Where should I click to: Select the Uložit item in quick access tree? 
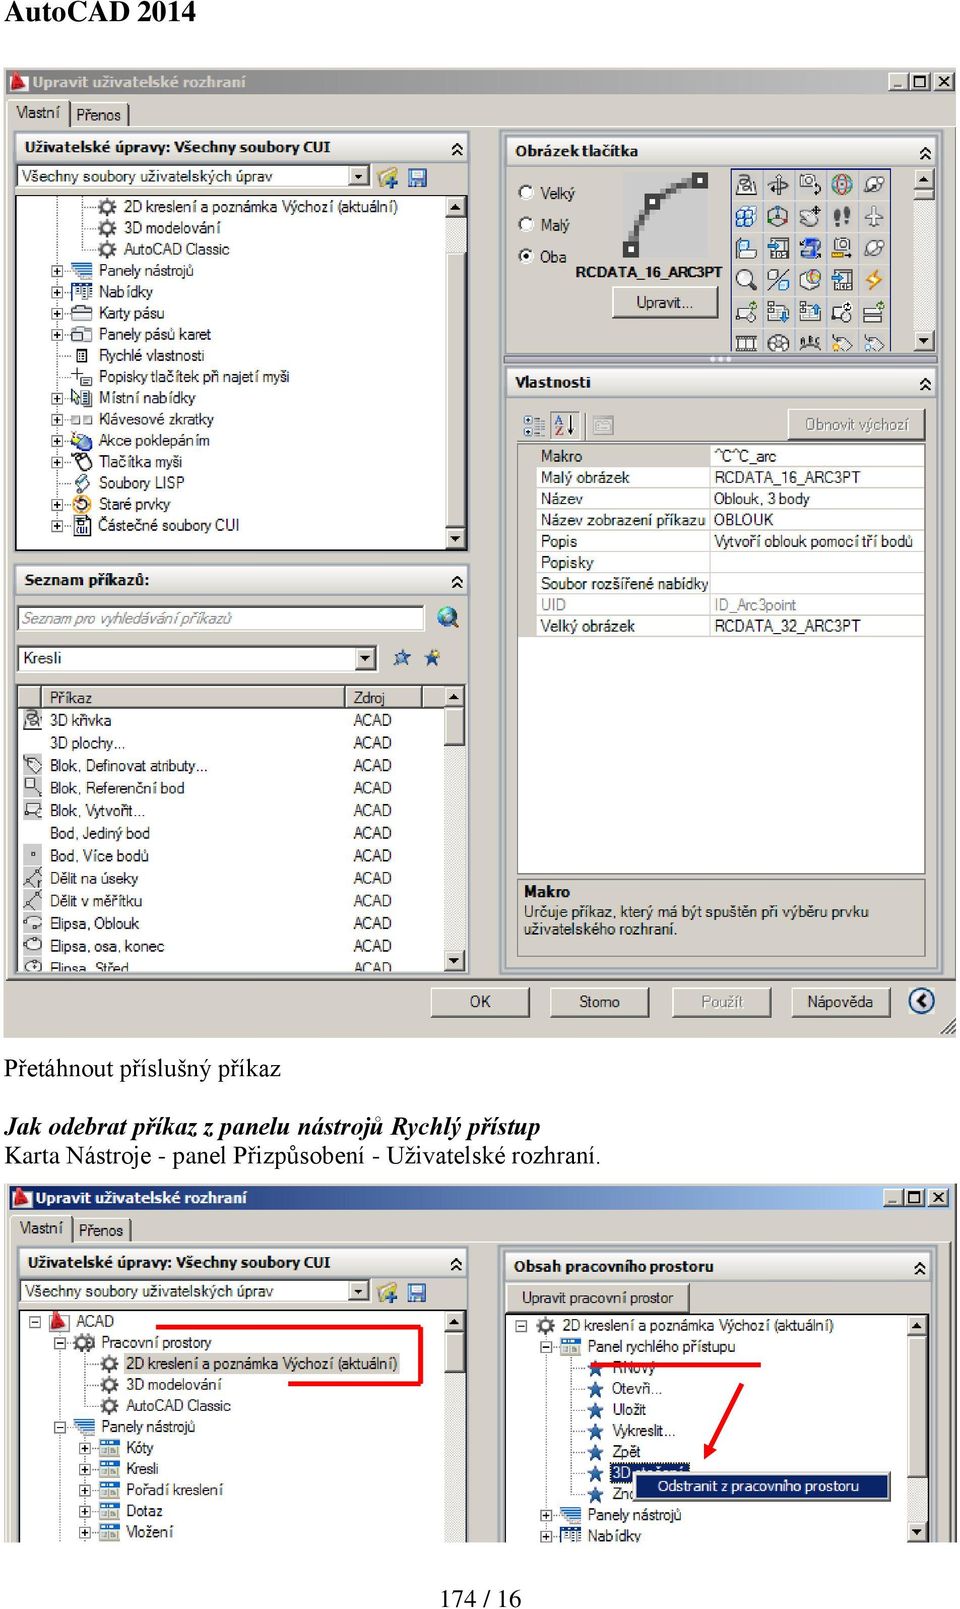click(629, 1409)
